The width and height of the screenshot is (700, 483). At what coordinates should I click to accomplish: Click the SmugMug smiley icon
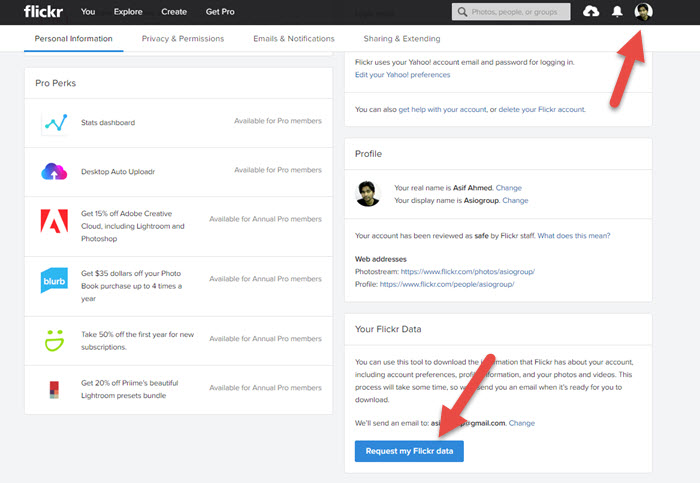tap(54, 341)
